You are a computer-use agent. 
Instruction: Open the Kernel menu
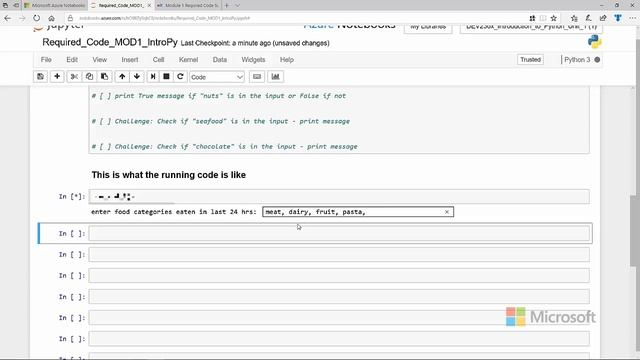click(188, 60)
